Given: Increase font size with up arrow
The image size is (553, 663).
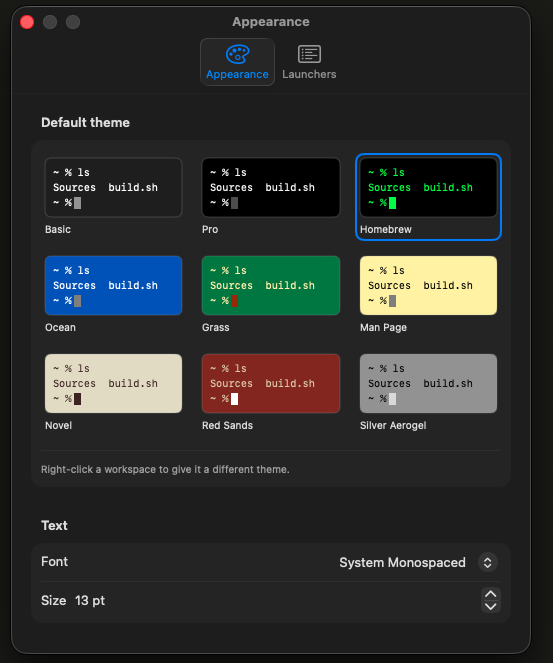Looking at the screenshot, I should pos(490,594).
